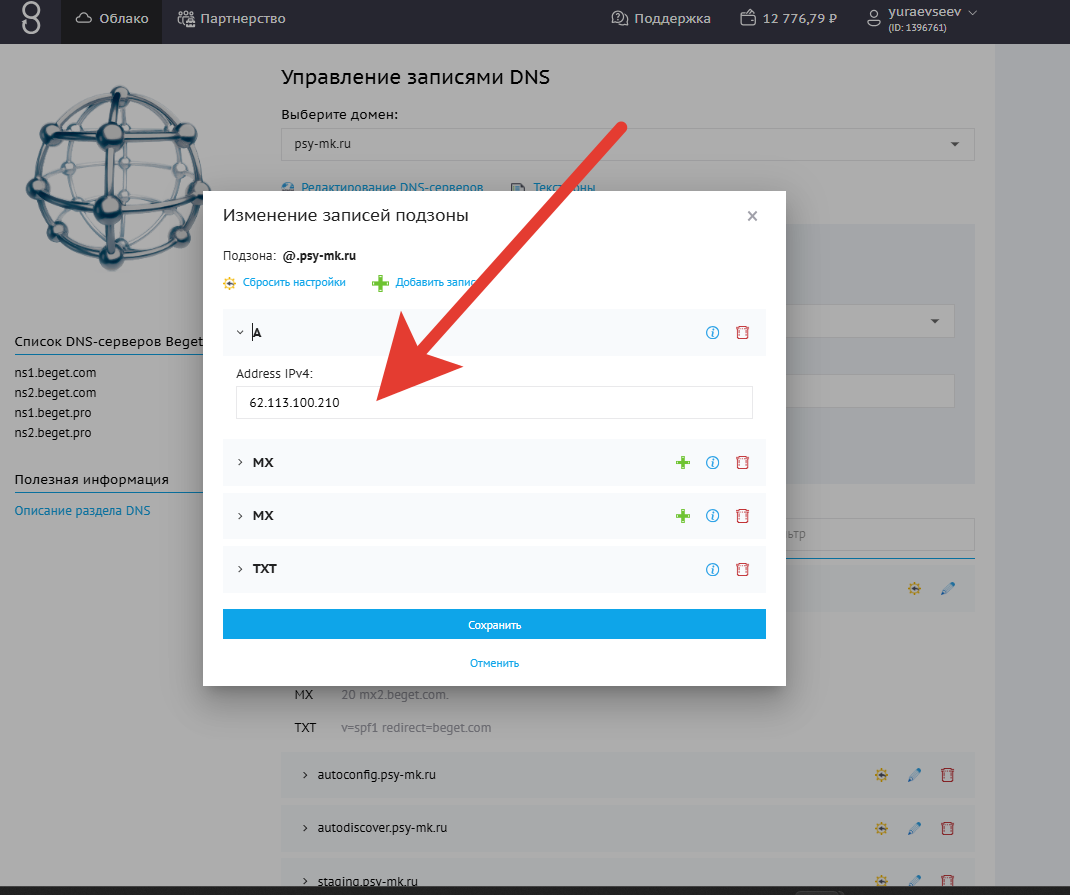Click the Отменить link to cancel changes
The height and width of the screenshot is (895, 1070).
click(494, 663)
